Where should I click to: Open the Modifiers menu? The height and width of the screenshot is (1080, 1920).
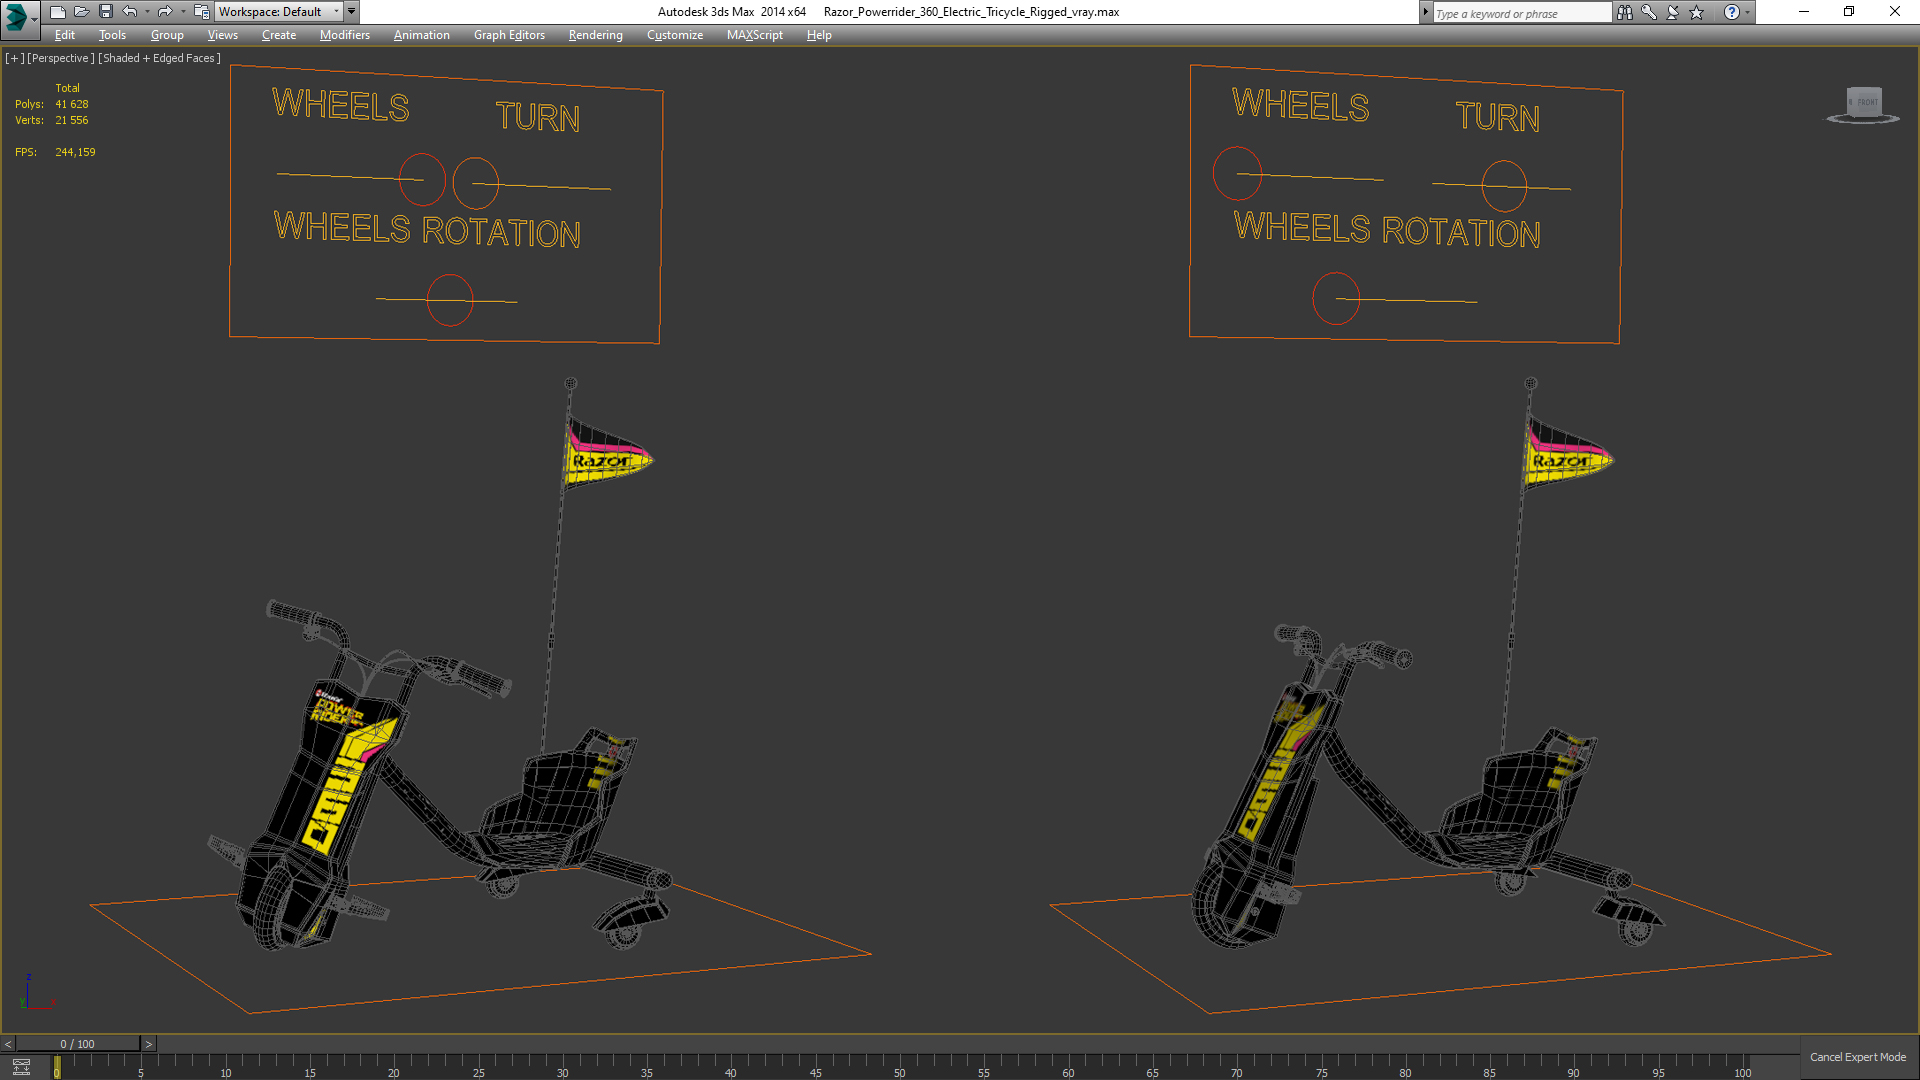[x=344, y=35]
